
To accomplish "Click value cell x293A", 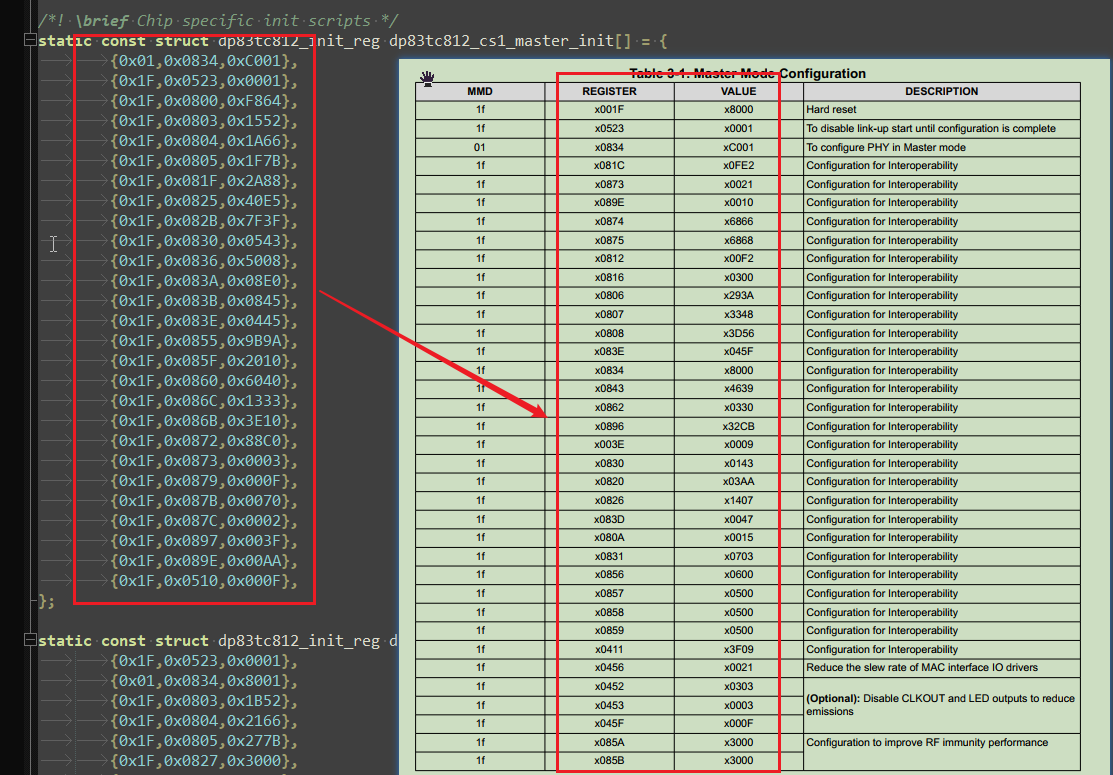I will (x=738, y=295).
